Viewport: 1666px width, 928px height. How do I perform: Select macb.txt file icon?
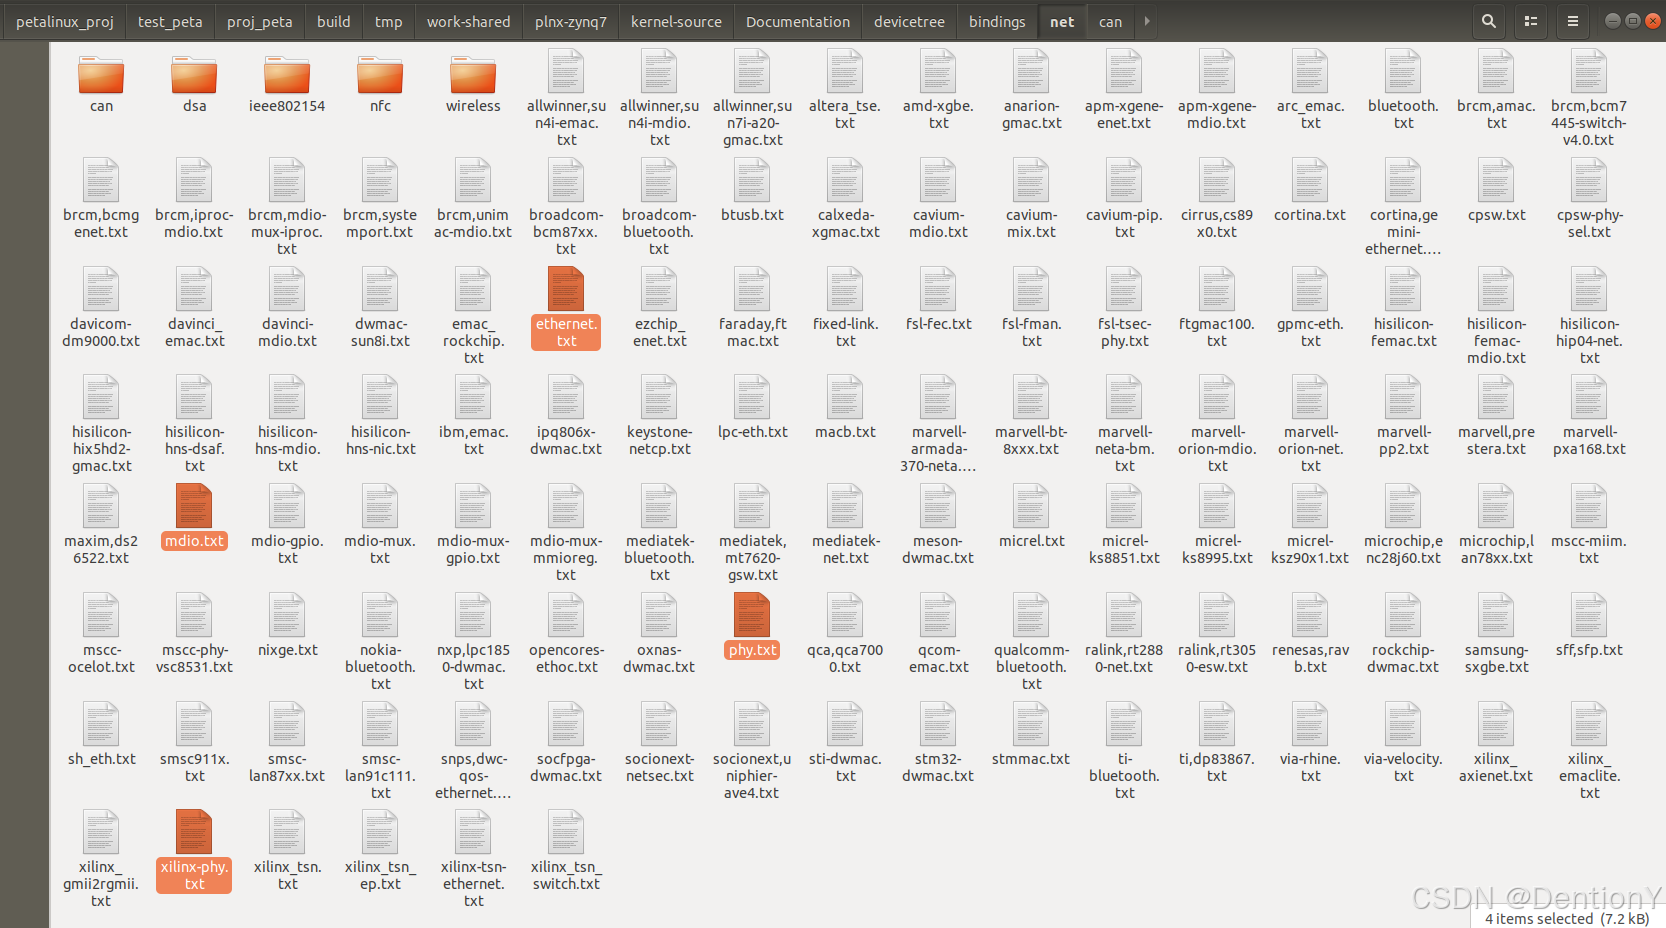(845, 397)
